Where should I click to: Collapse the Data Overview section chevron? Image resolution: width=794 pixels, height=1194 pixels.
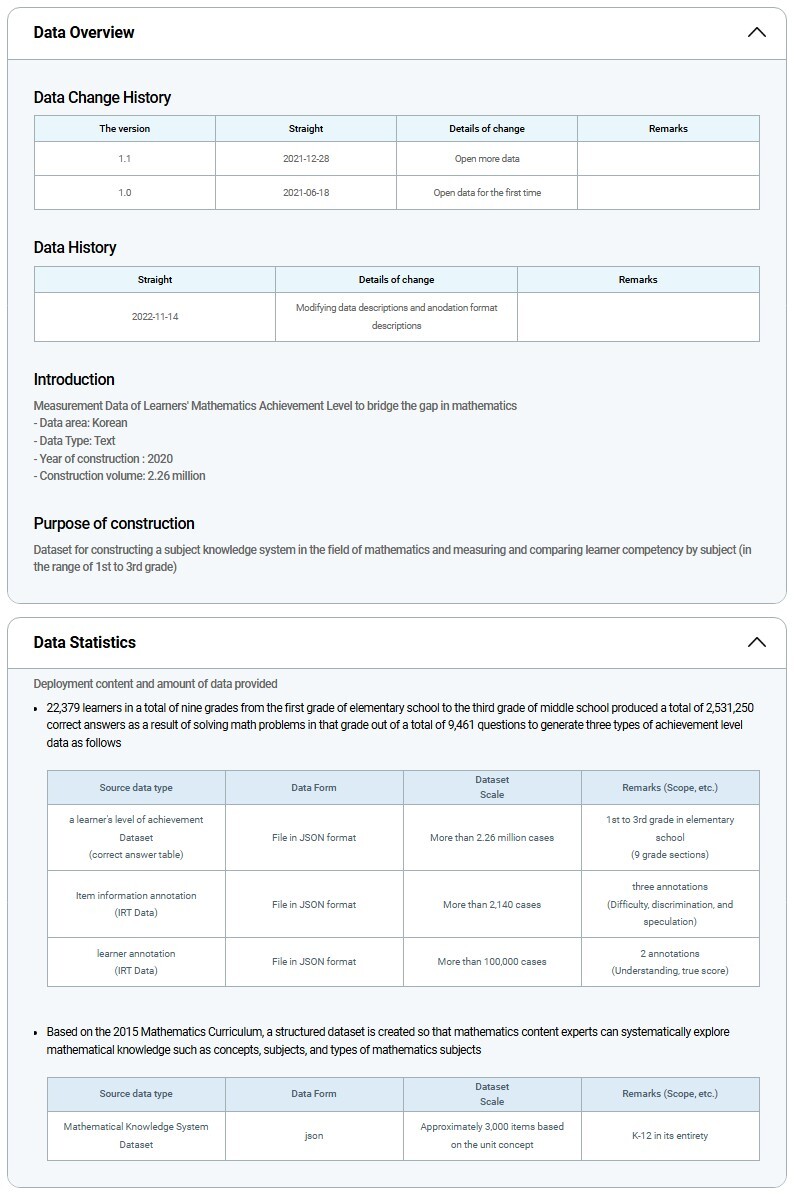point(756,32)
